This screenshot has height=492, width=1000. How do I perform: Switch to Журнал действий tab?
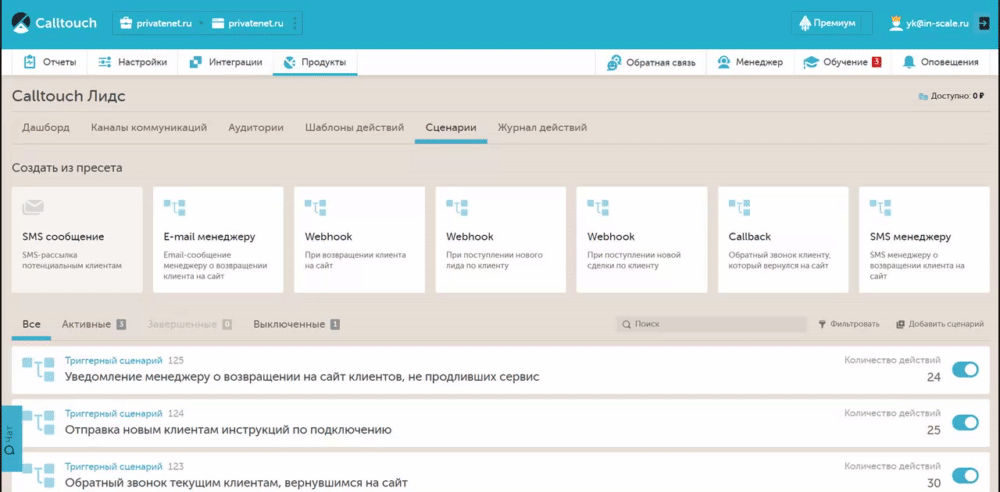pyautogui.click(x=543, y=128)
